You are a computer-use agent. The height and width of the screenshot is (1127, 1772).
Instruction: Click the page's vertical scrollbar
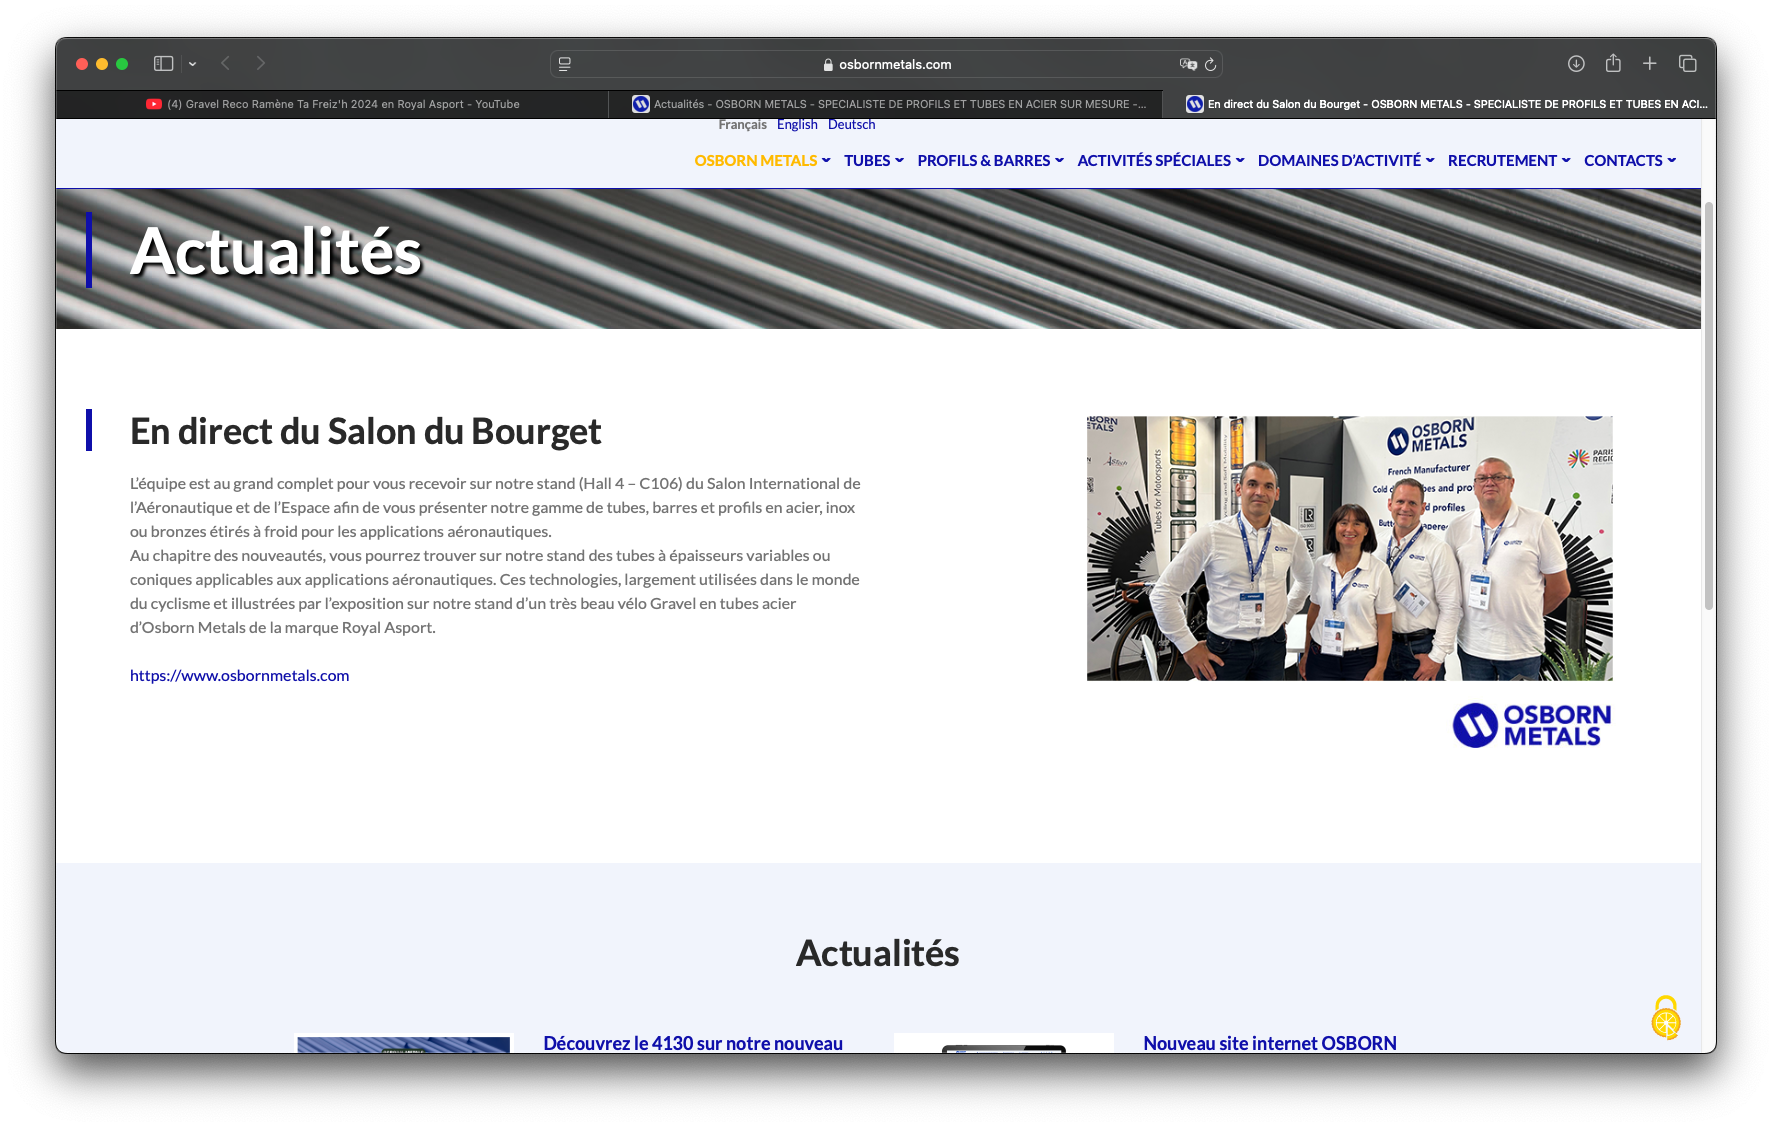click(1709, 405)
